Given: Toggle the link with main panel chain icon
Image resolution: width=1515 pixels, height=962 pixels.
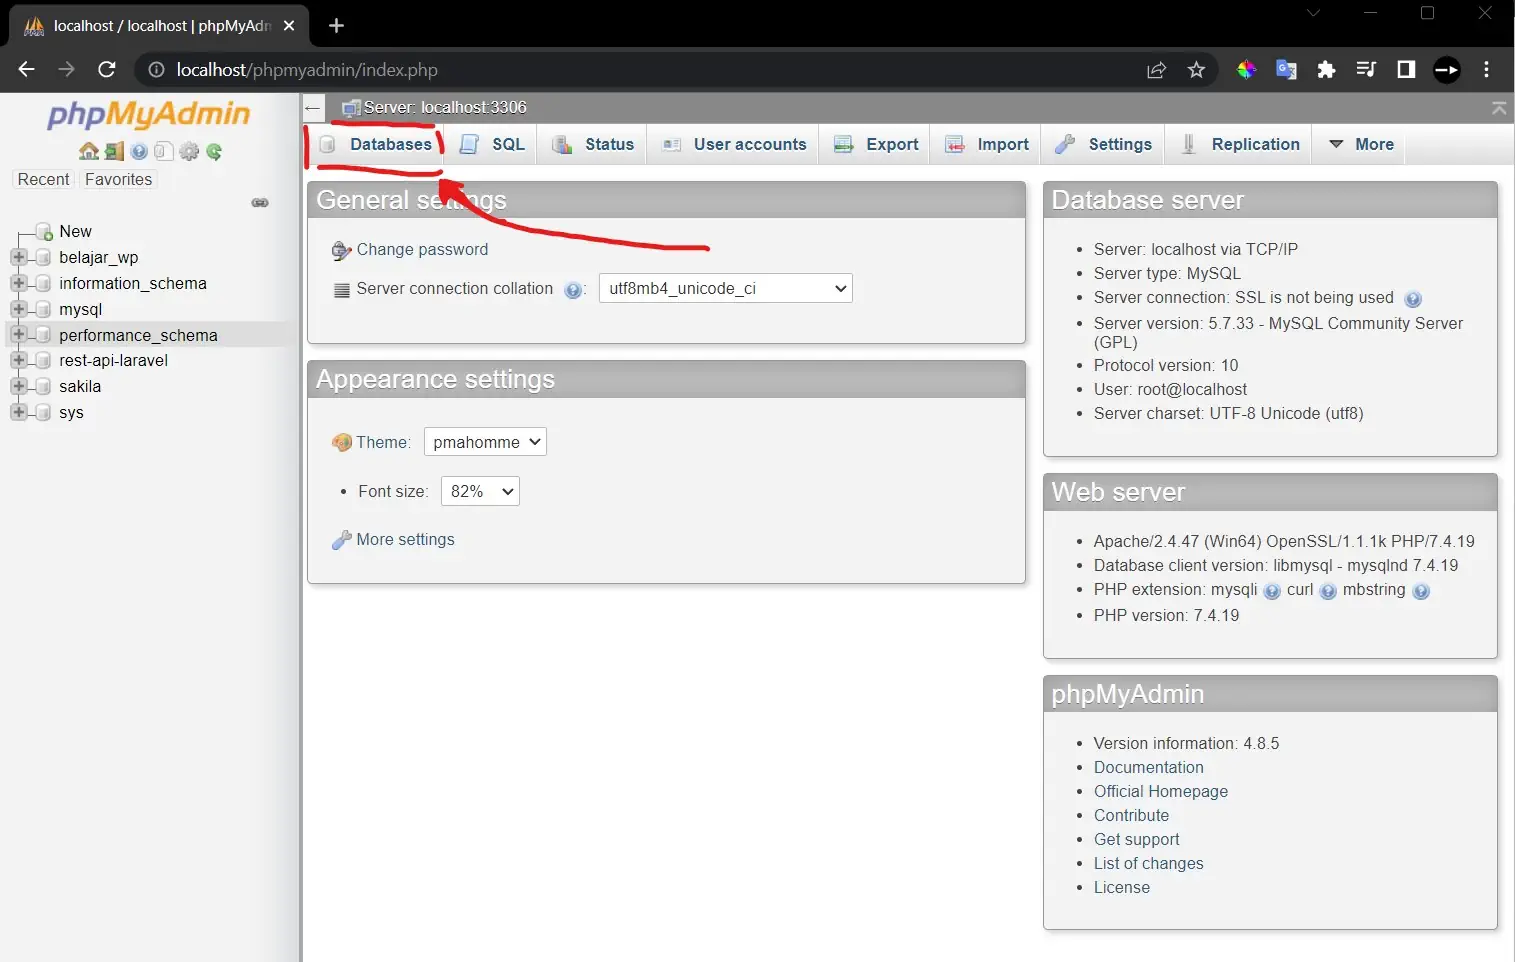Looking at the screenshot, I should (260, 203).
